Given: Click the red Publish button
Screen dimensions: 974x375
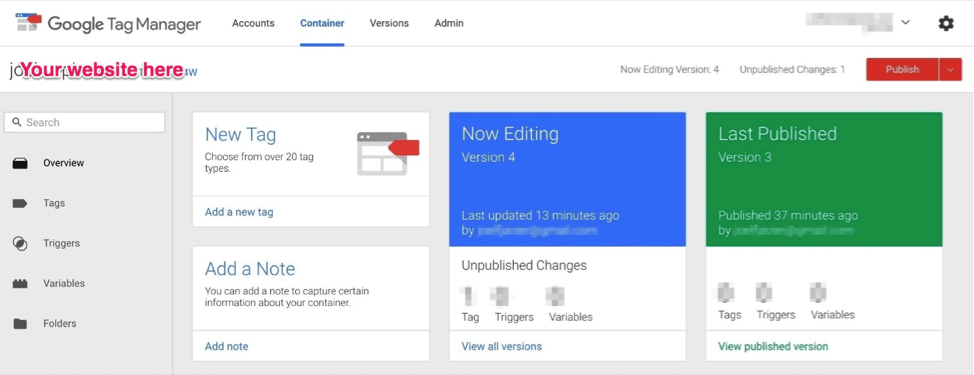Looking at the screenshot, I should pos(903,70).
